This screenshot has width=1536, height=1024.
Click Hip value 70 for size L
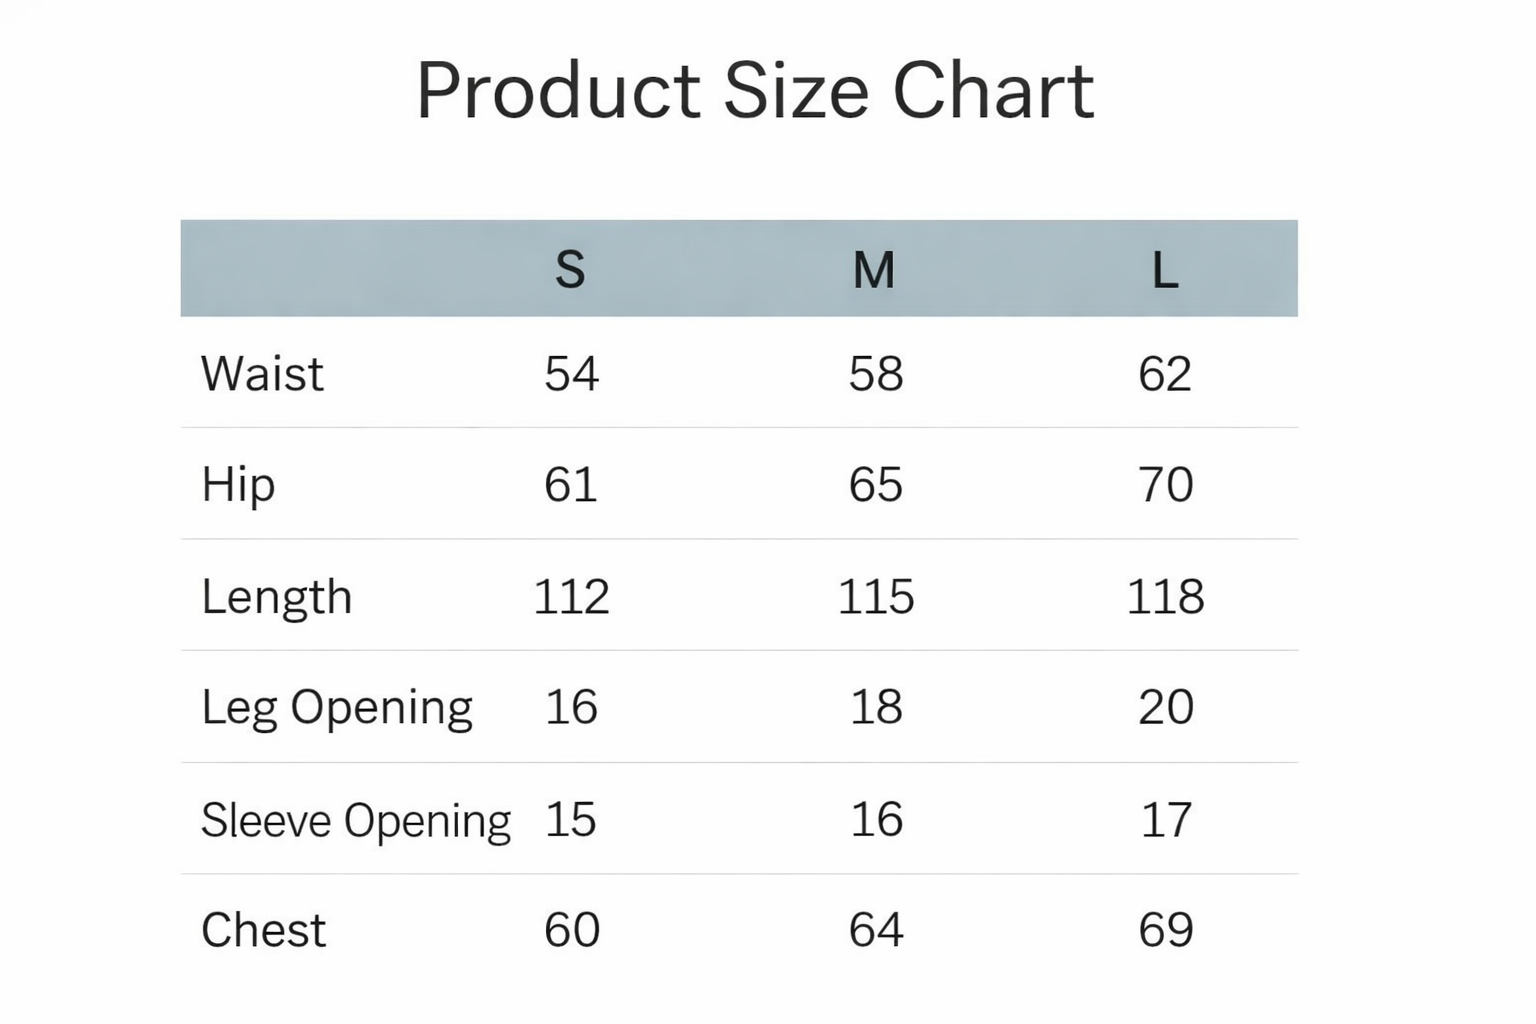(1166, 485)
